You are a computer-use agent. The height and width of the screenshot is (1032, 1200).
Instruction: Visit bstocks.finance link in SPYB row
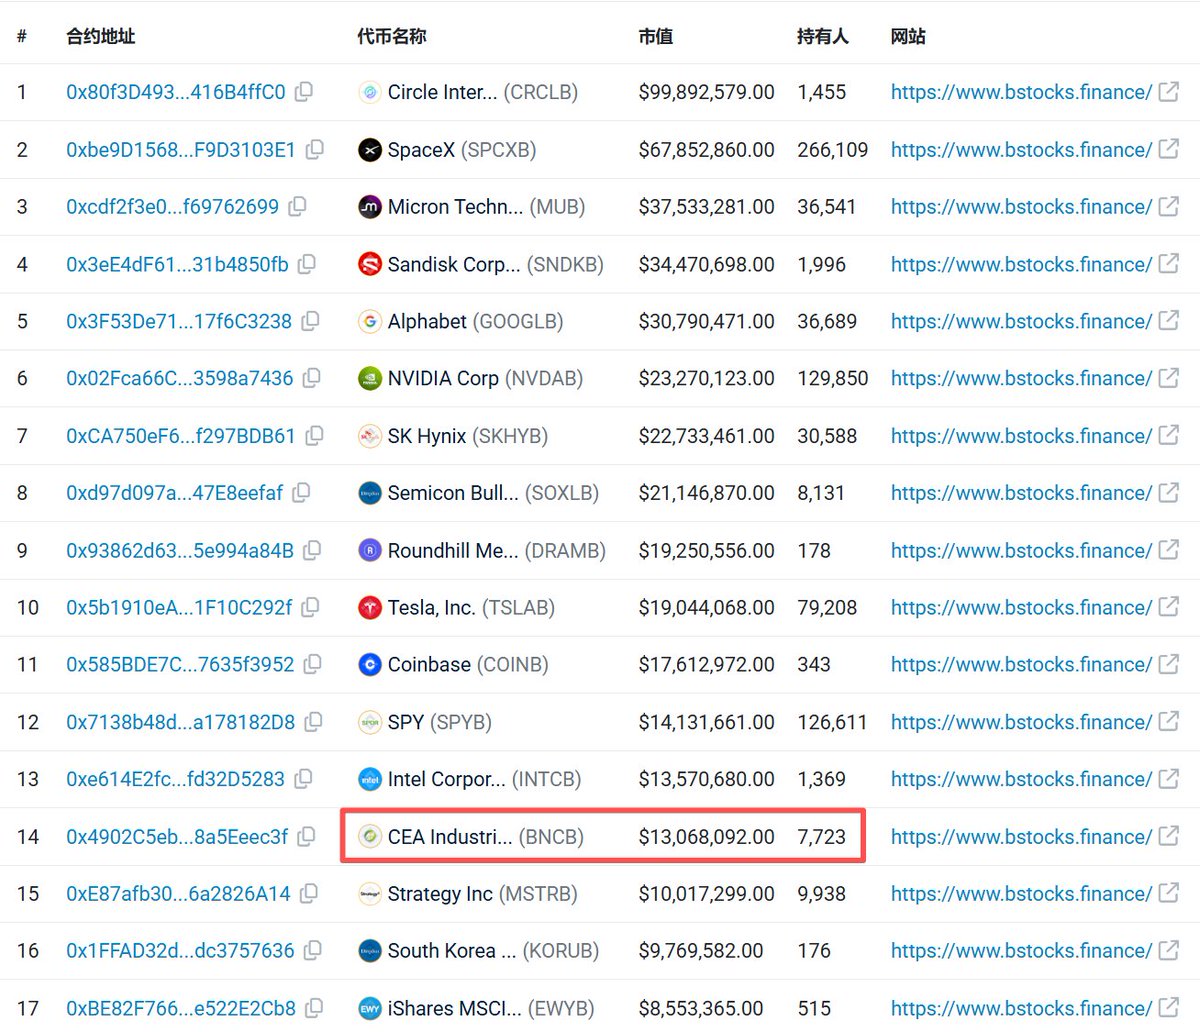pyautogui.click(x=1021, y=722)
